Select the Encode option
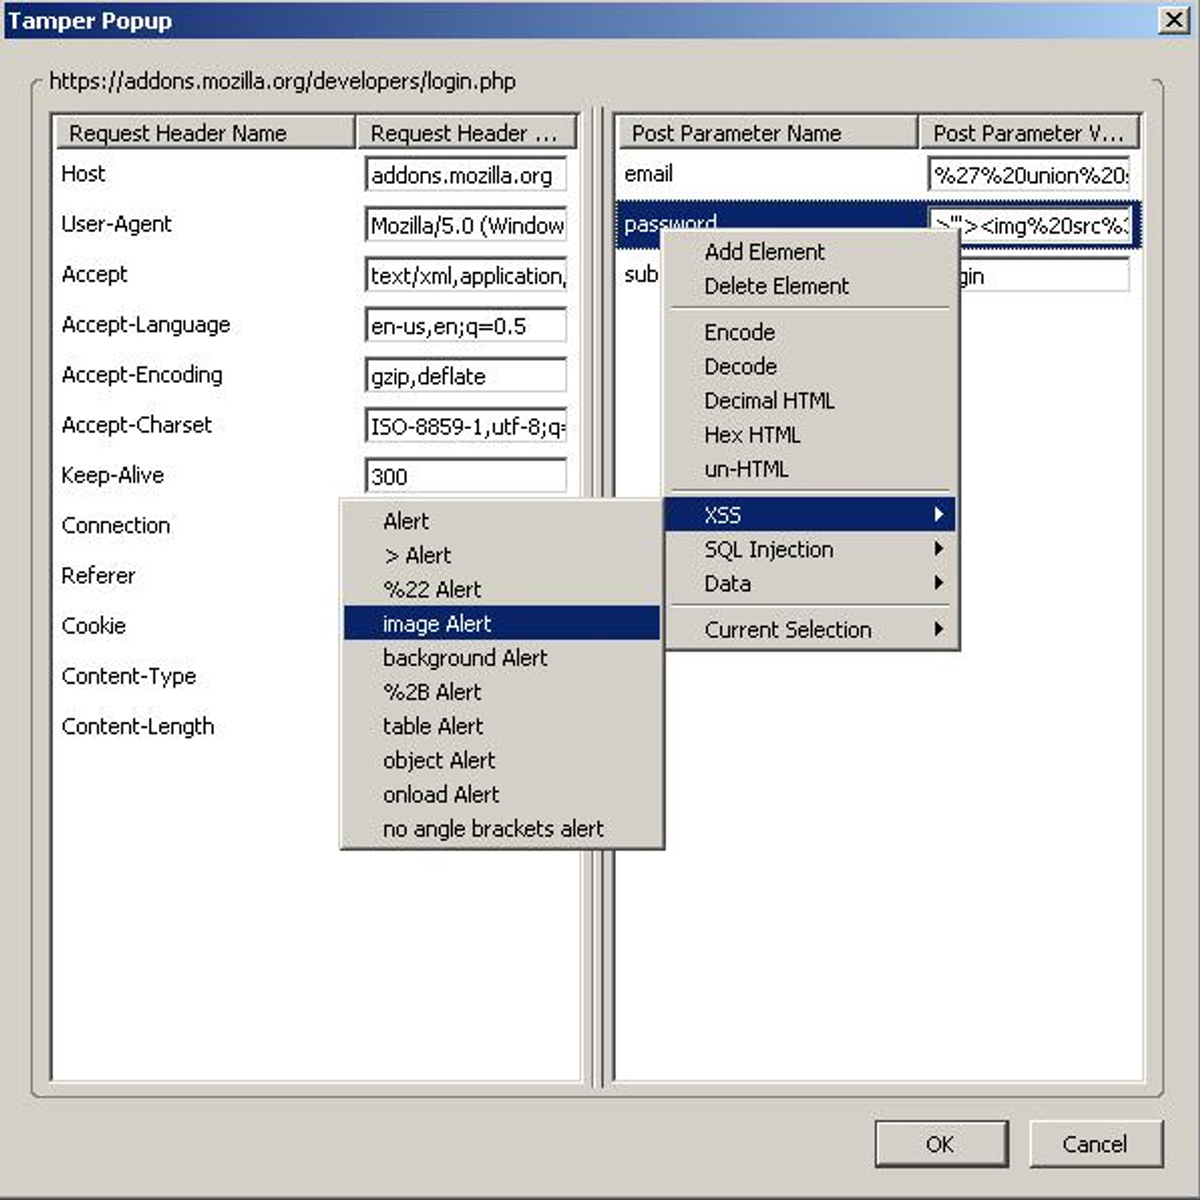The height and width of the screenshot is (1200, 1200). coord(739,332)
